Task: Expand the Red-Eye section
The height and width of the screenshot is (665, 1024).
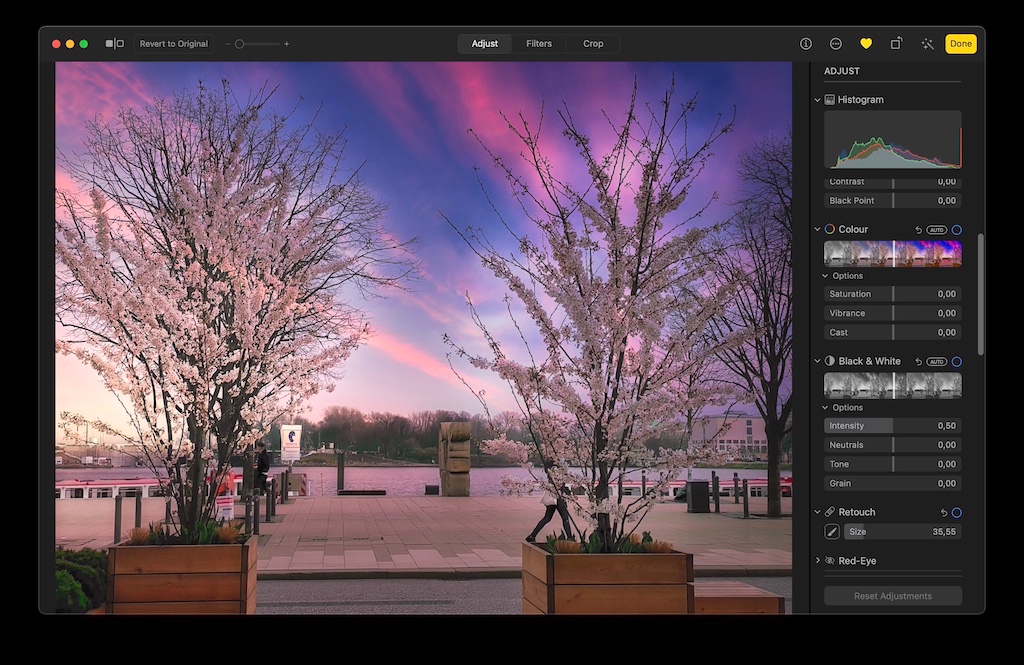Action: pyautogui.click(x=818, y=561)
